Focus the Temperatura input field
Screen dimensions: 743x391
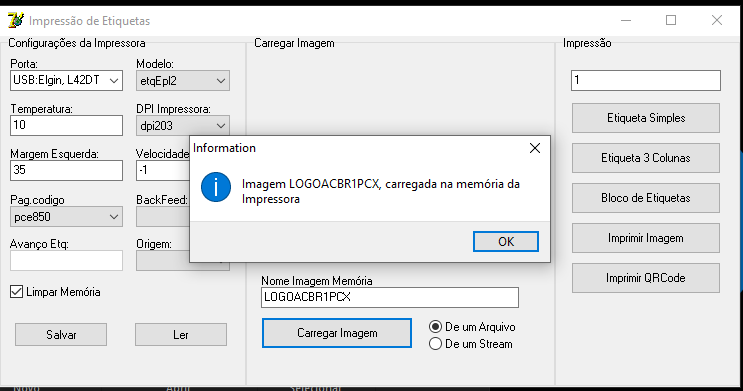tap(66, 126)
